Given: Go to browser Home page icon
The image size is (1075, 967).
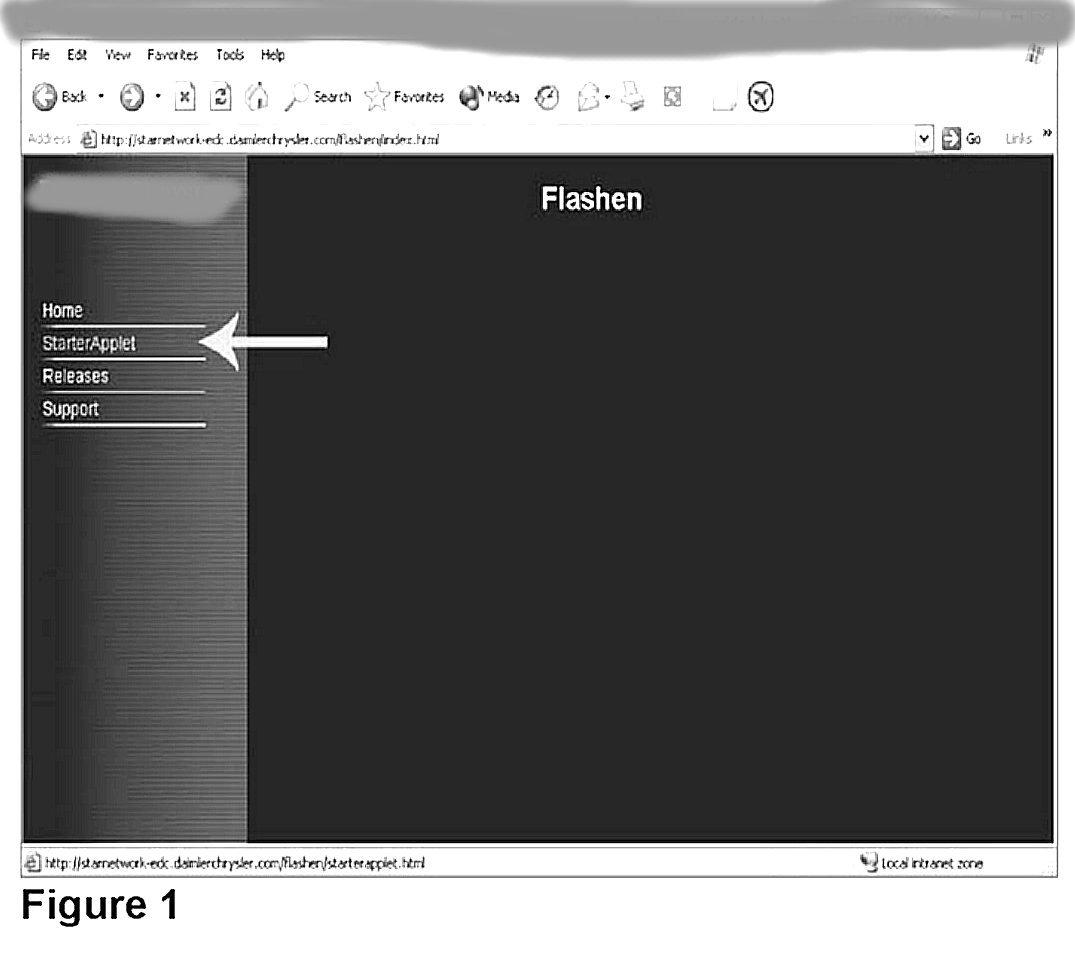Looking at the screenshot, I should pos(258,97).
